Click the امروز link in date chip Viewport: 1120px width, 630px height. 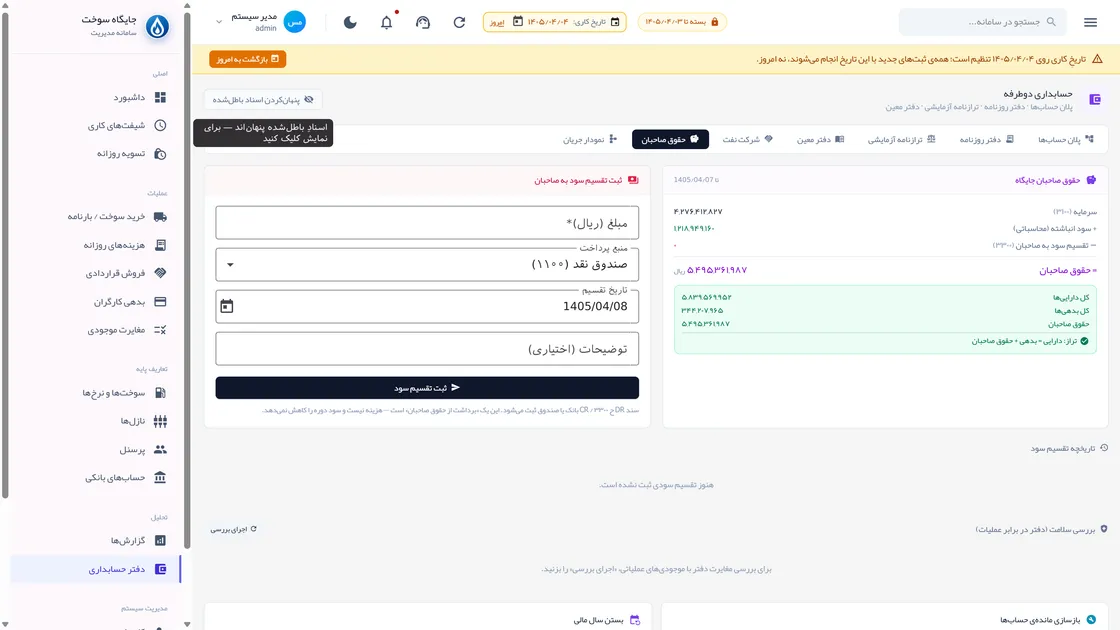497,22
